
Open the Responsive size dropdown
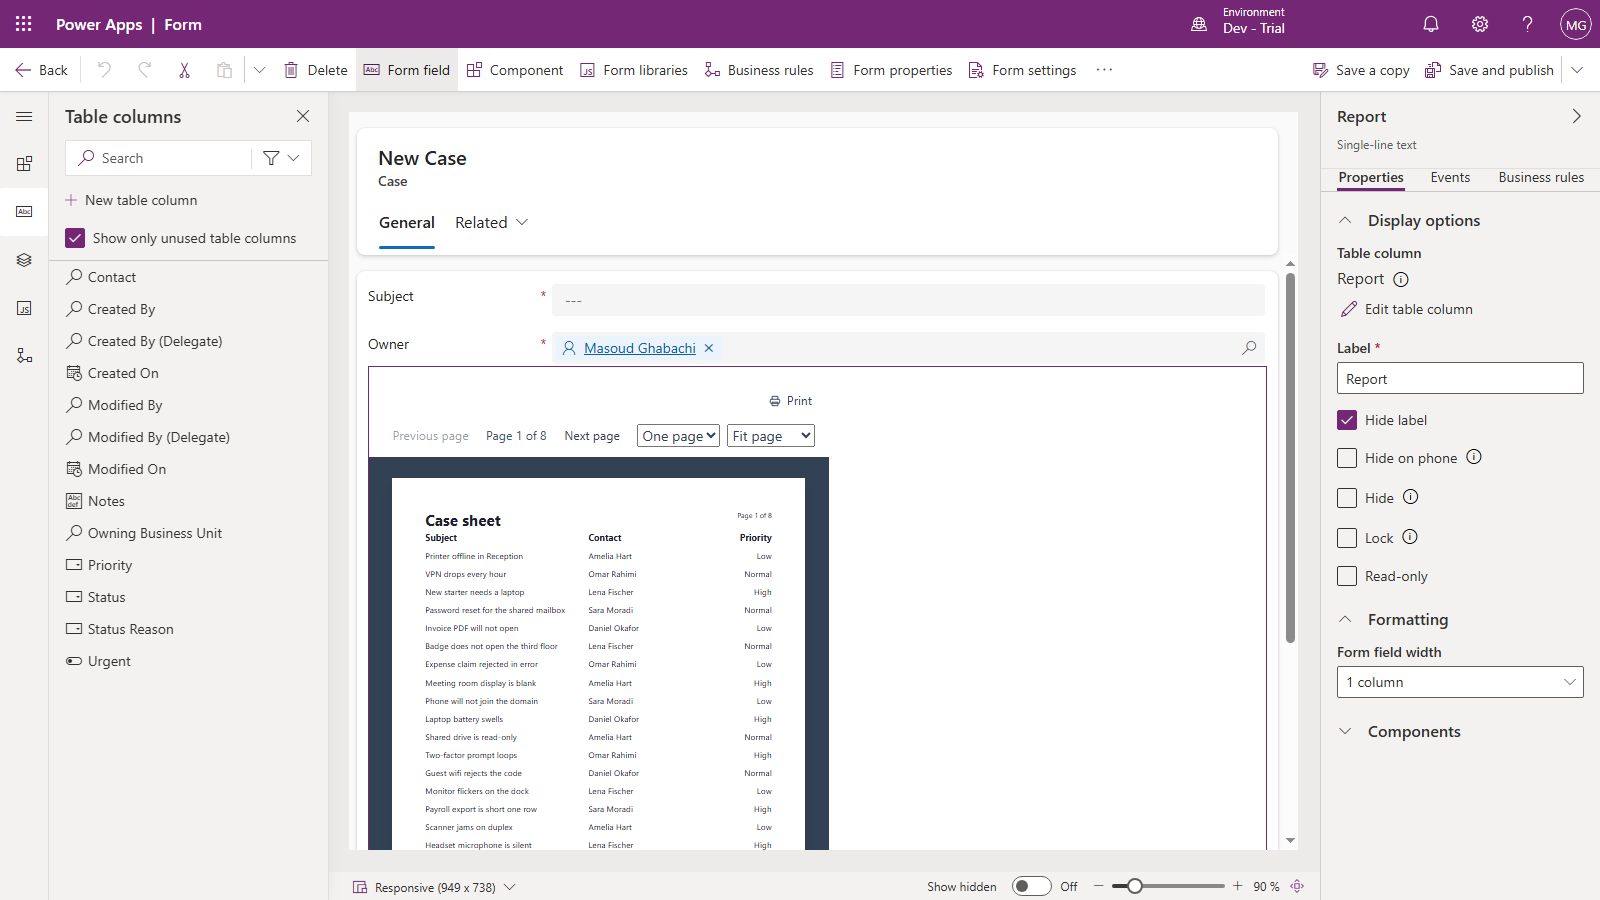coord(435,887)
